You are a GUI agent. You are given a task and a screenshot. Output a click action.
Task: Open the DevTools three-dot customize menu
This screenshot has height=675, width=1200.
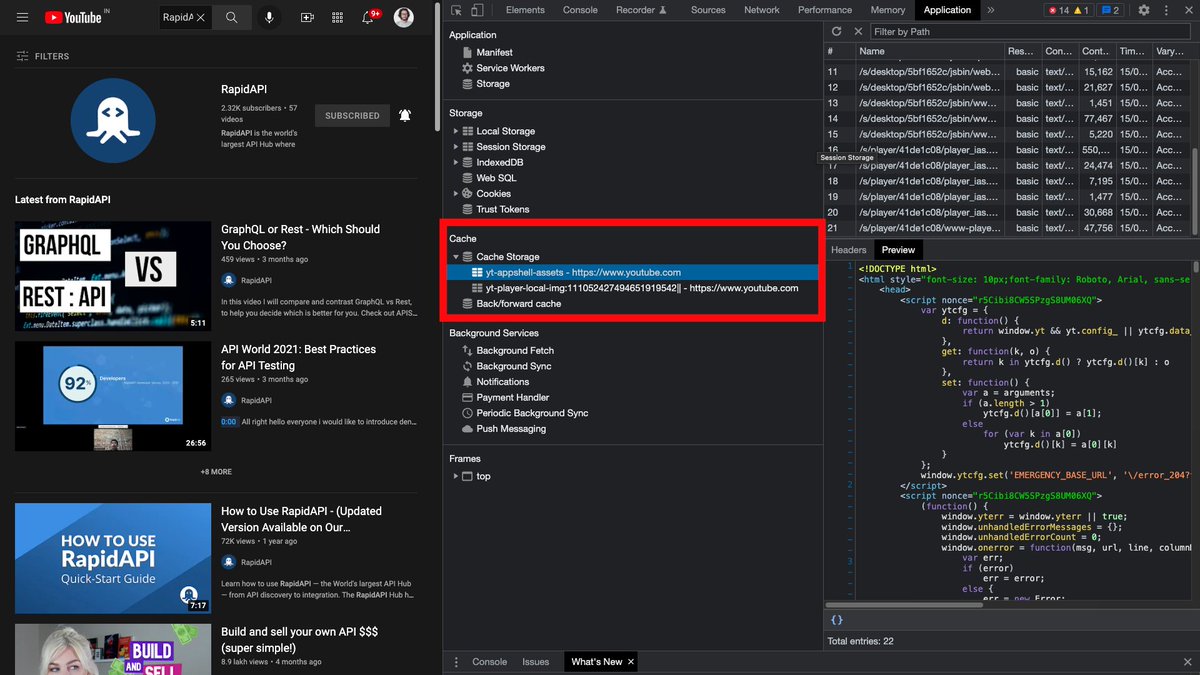pyautogui.click(x=1164, y=10)
